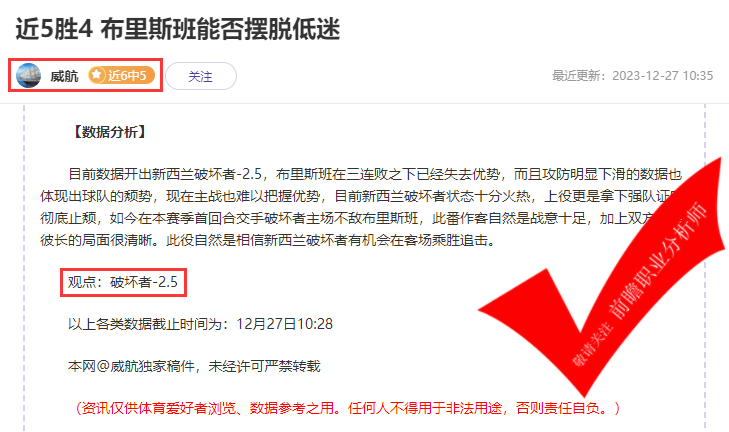Click the article title 近5胜4 布里斯班能否摆脱低迷
This screenshot has height=432, width=729.
pos(178,29)
